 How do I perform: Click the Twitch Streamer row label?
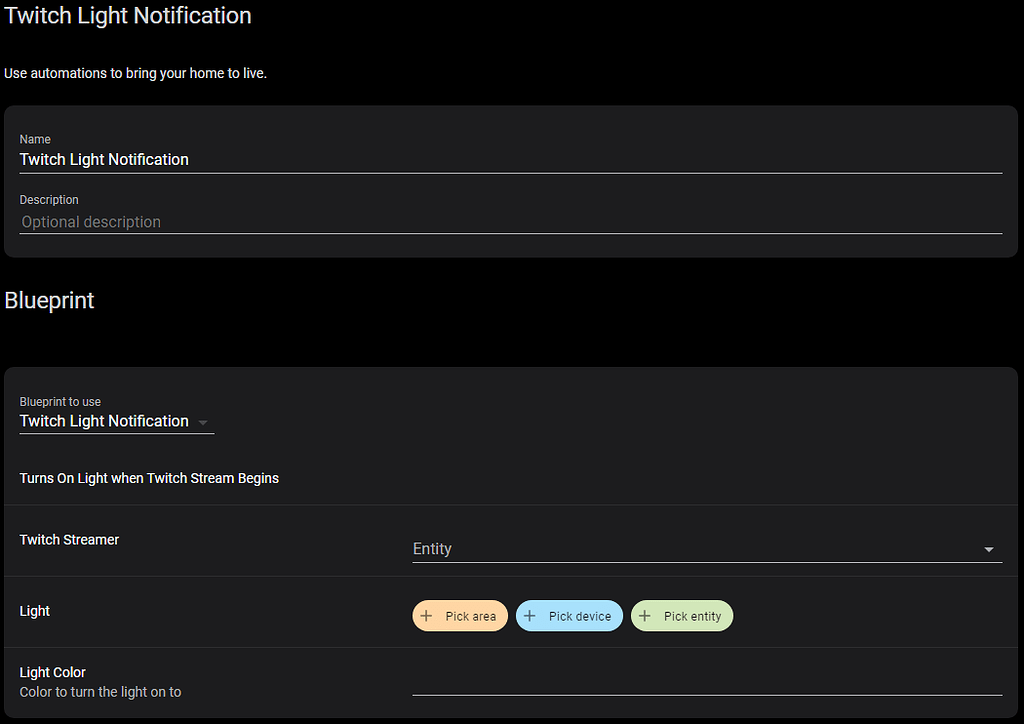69,540
